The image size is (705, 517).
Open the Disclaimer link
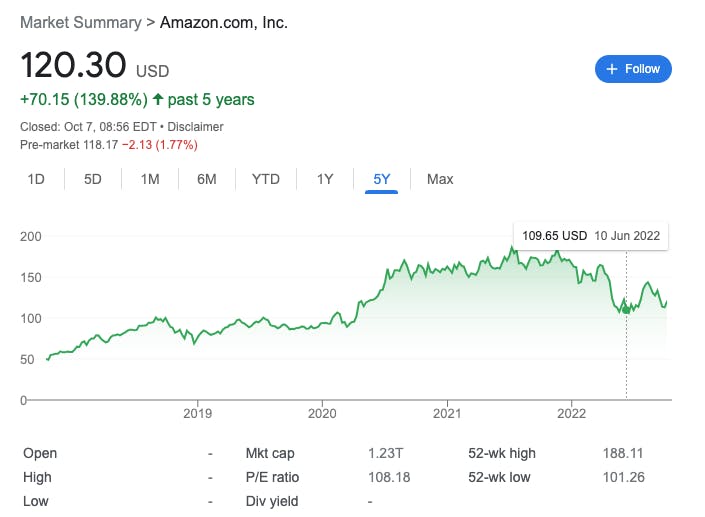coord(195,127)
